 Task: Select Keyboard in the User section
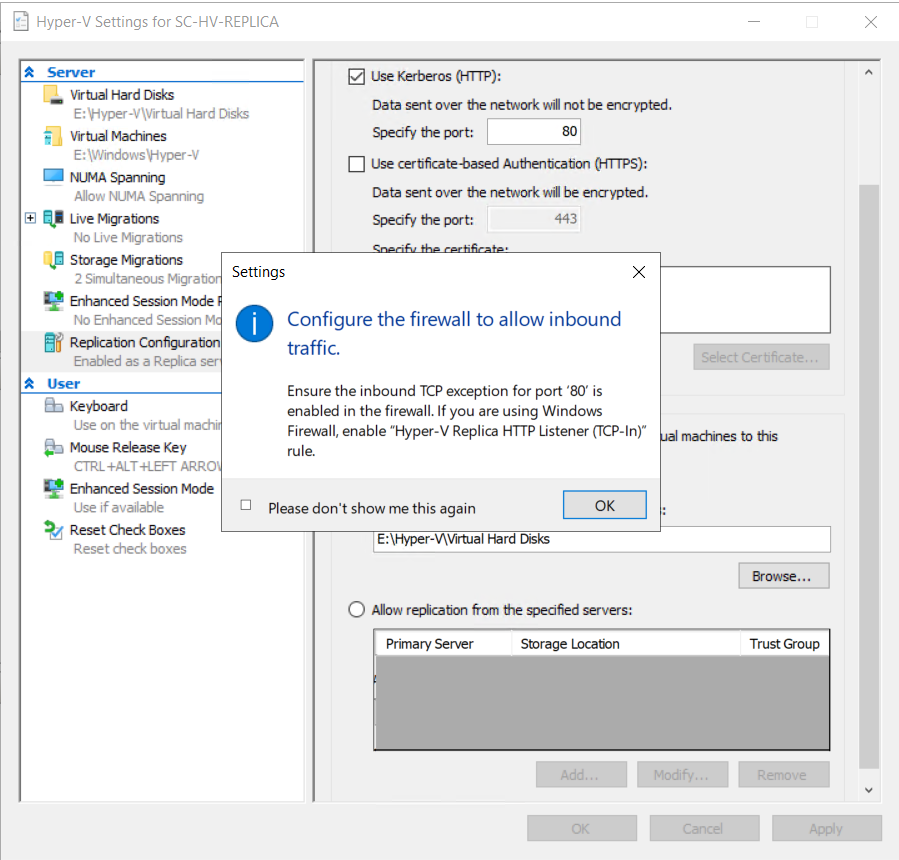tap(99, 406)
